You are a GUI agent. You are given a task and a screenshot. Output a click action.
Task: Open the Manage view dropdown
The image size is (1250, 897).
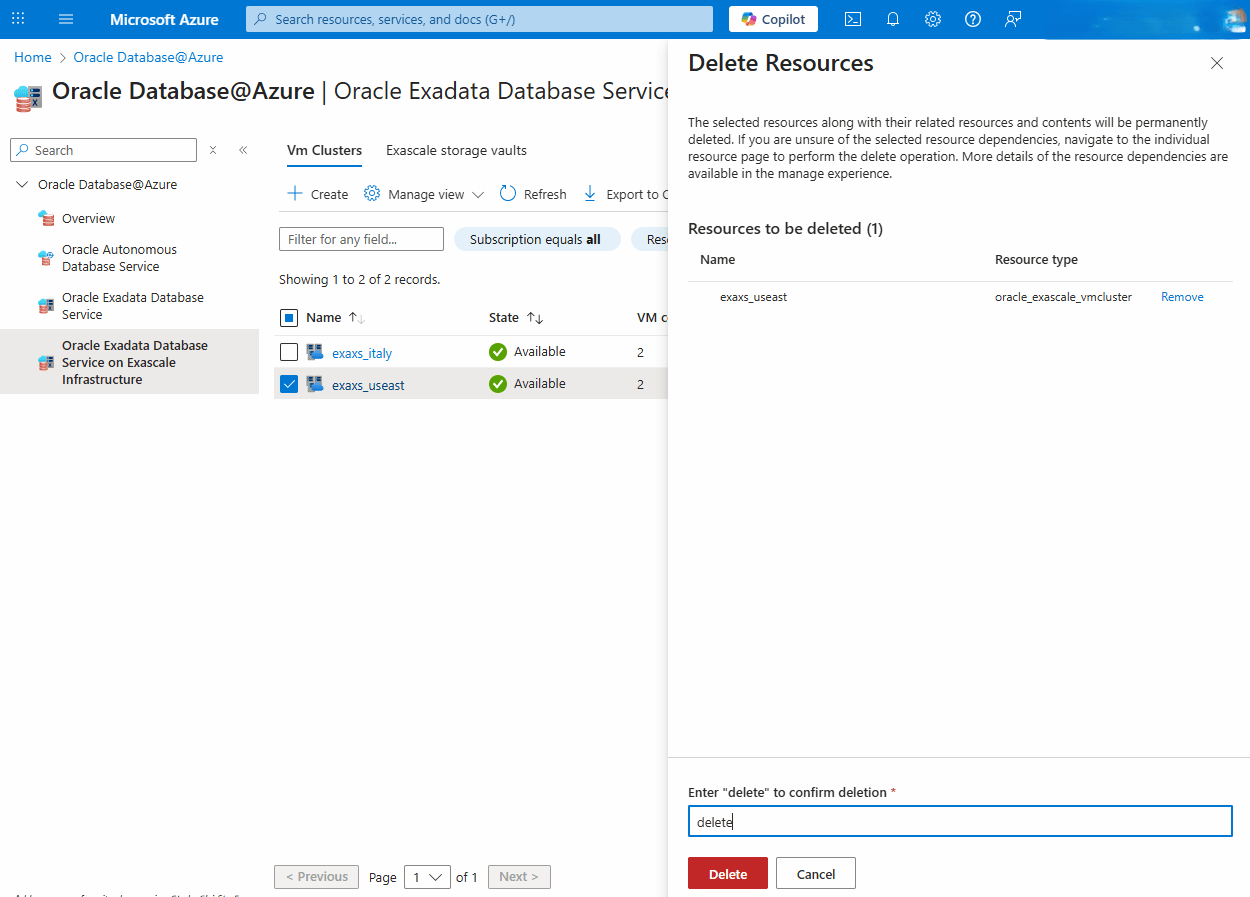click(x=423, y=193)
